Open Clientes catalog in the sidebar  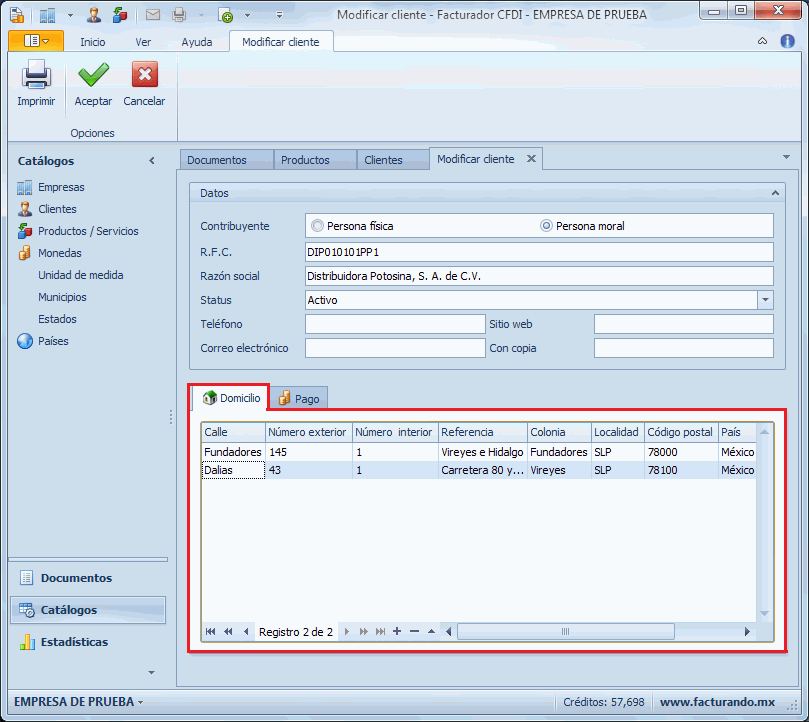click(57, 209)
